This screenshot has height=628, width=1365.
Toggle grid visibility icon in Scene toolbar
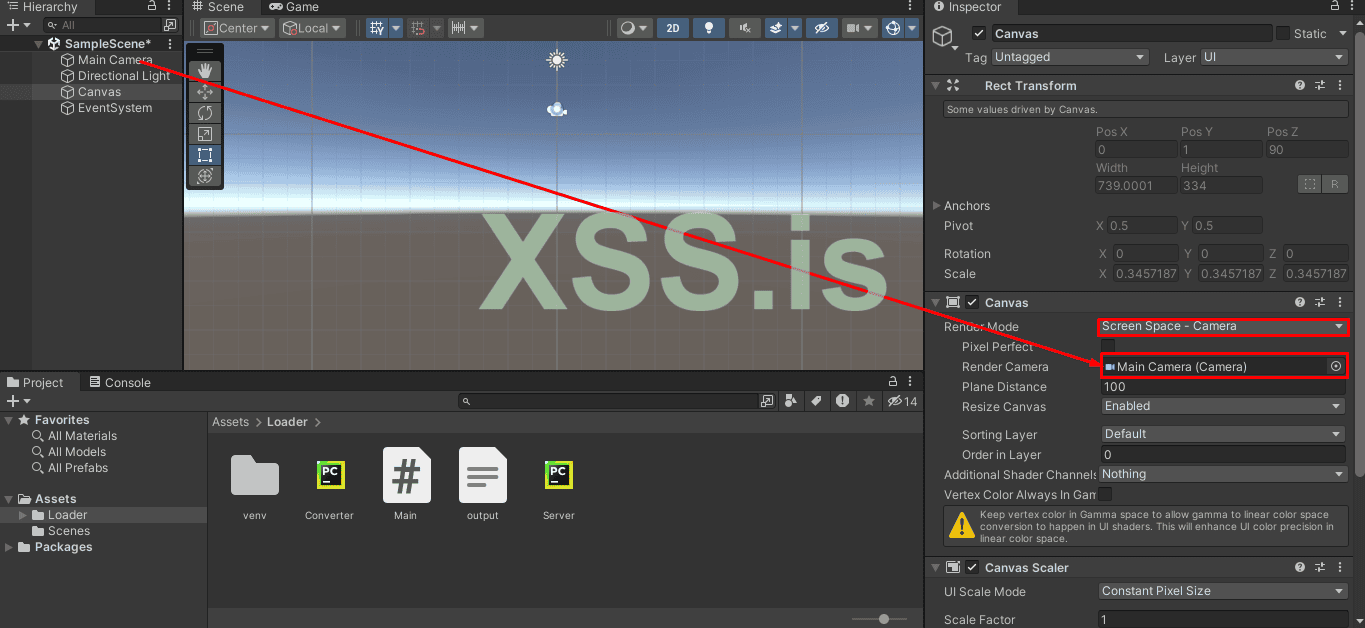pos(377,28)
